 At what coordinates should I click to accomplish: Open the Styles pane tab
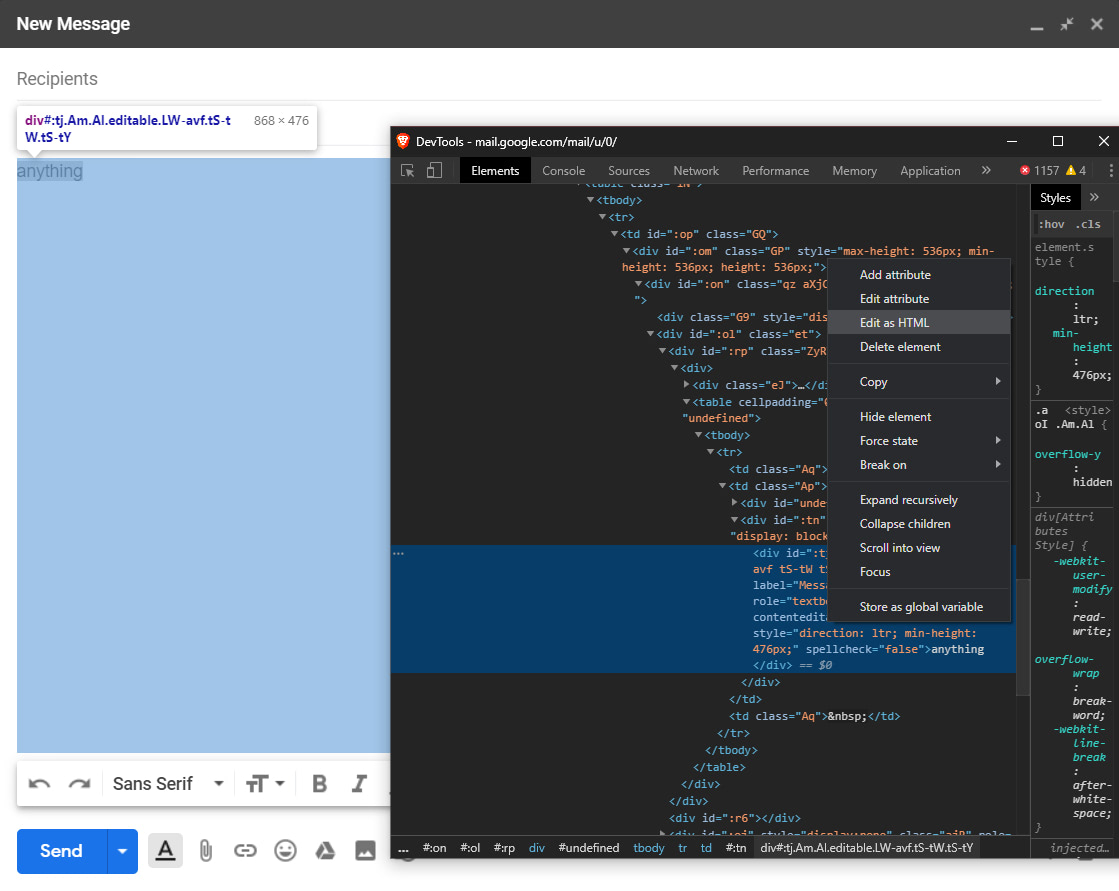1055,198
